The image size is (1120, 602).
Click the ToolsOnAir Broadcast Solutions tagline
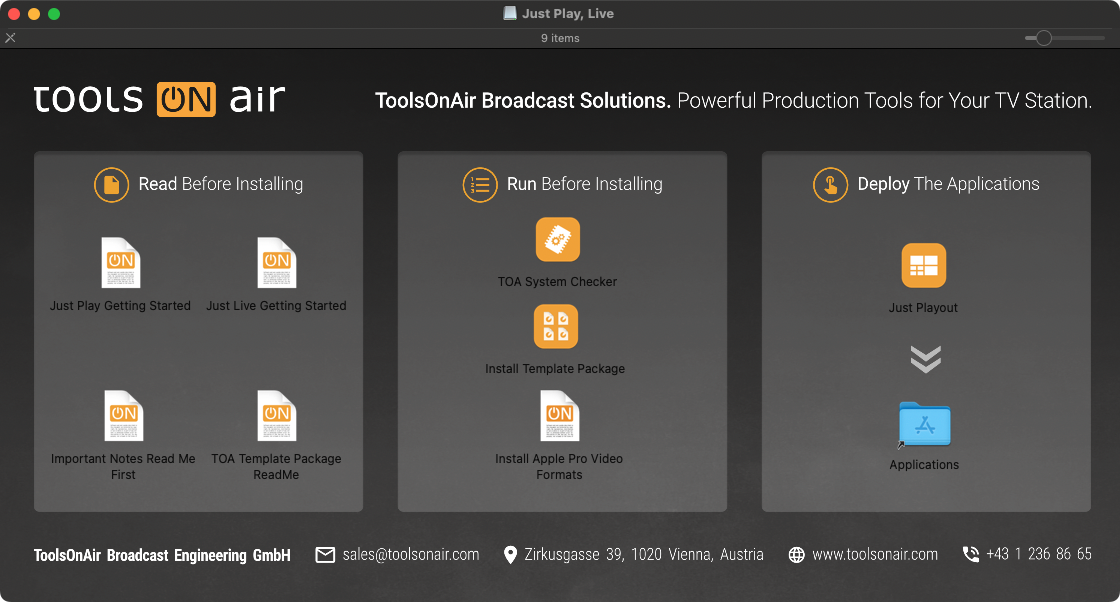(734, 101)
